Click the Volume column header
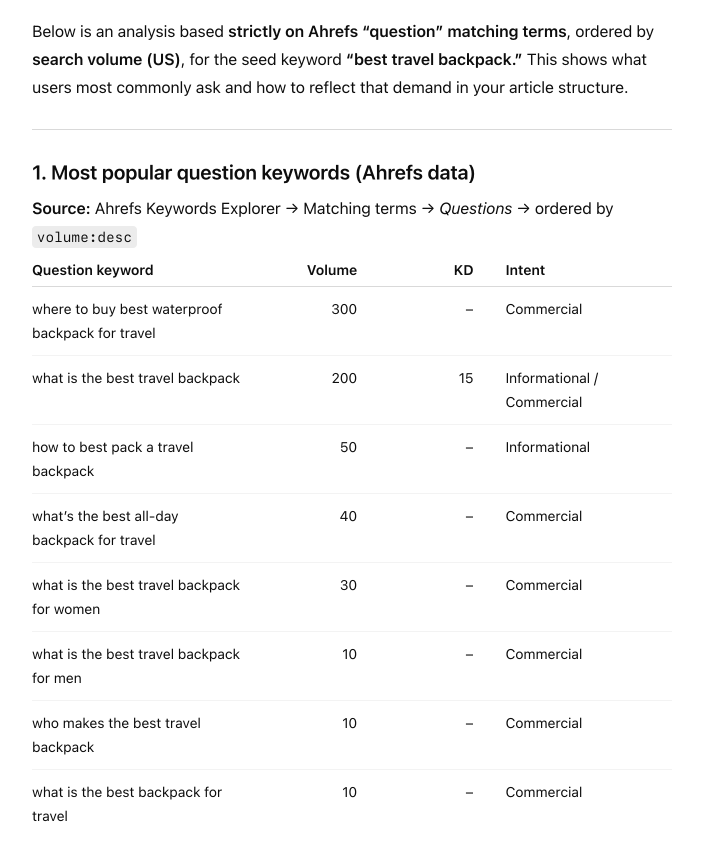Screen dimensions: 706x860 pos(331,270)
